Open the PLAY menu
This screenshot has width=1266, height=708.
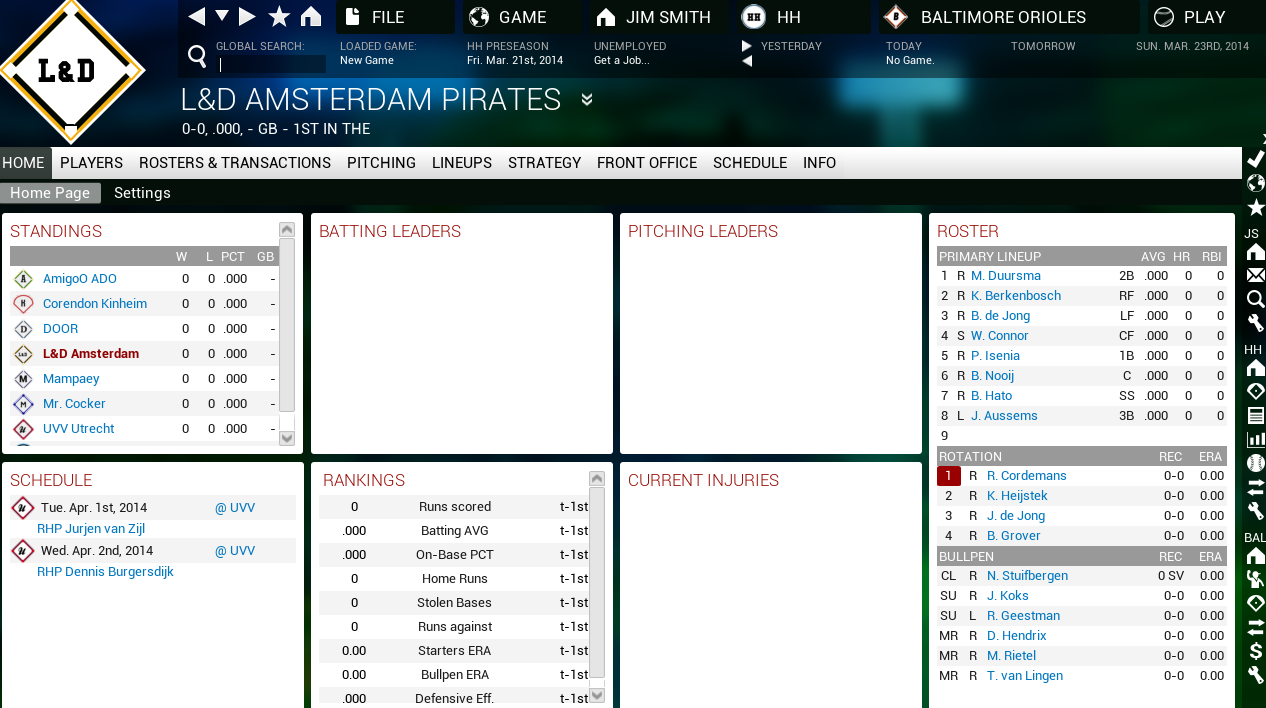click(x=1203, y=17)
